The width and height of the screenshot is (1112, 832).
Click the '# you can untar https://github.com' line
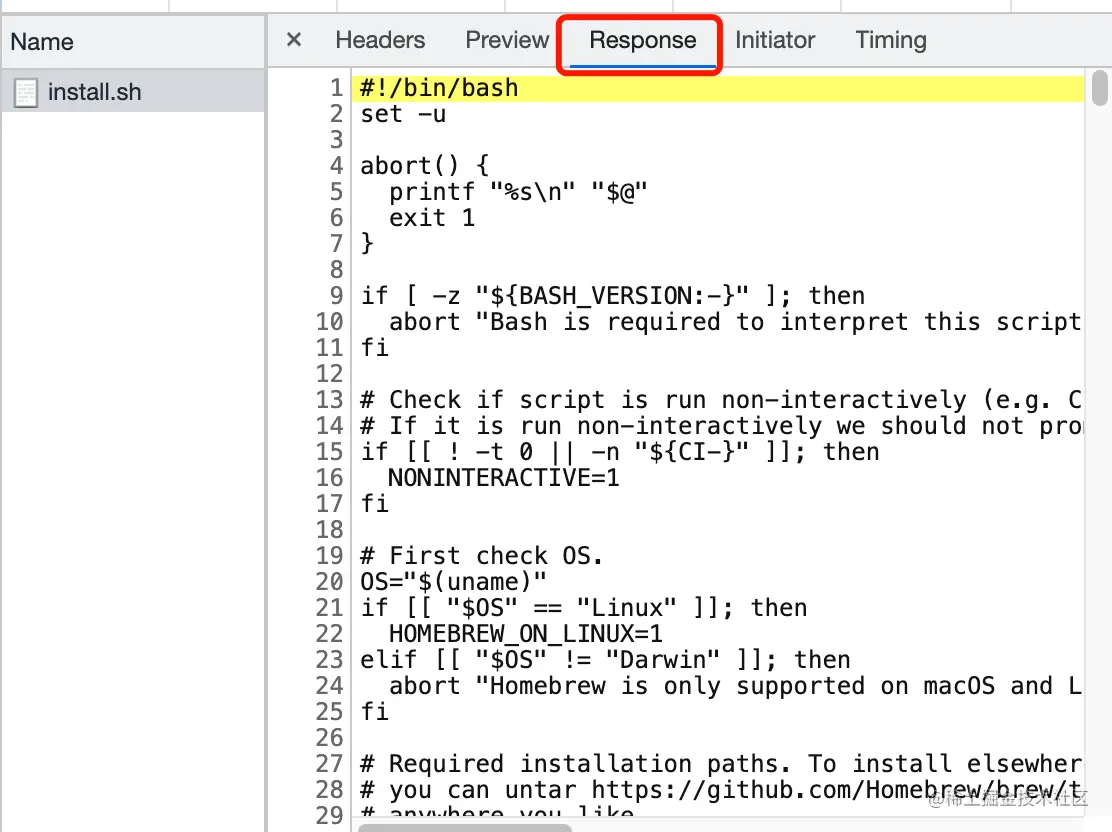721,790
